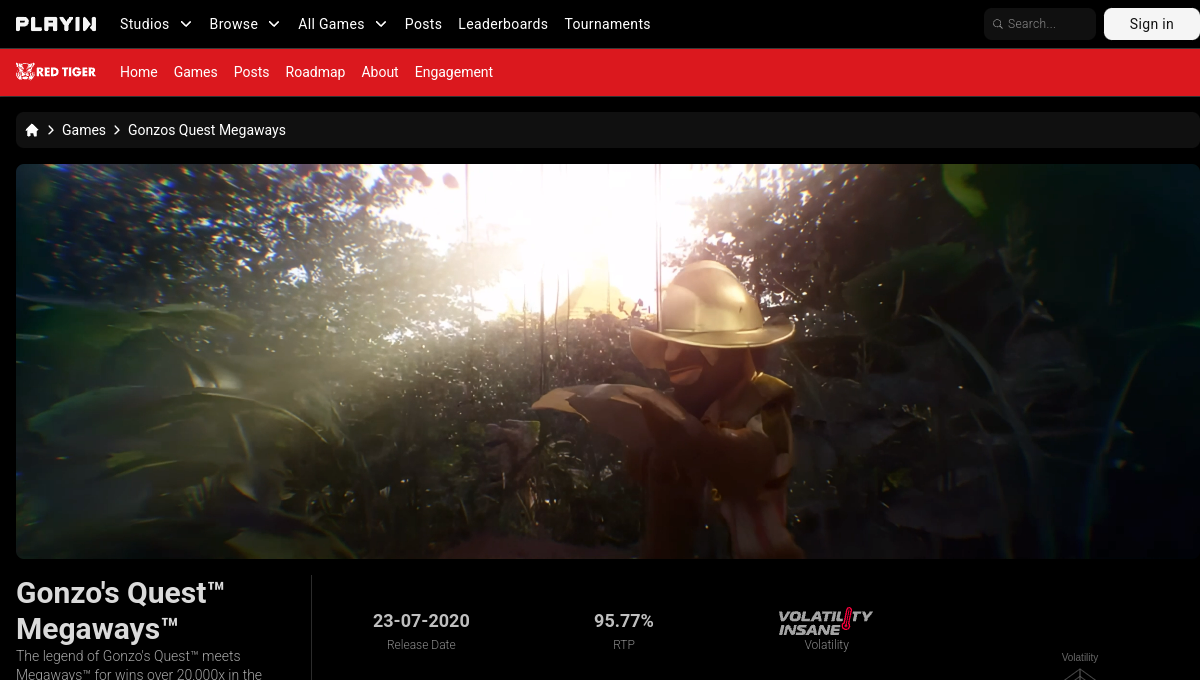Open the Browse dropdown menu

pyautogui.click(x=245, y=24)
